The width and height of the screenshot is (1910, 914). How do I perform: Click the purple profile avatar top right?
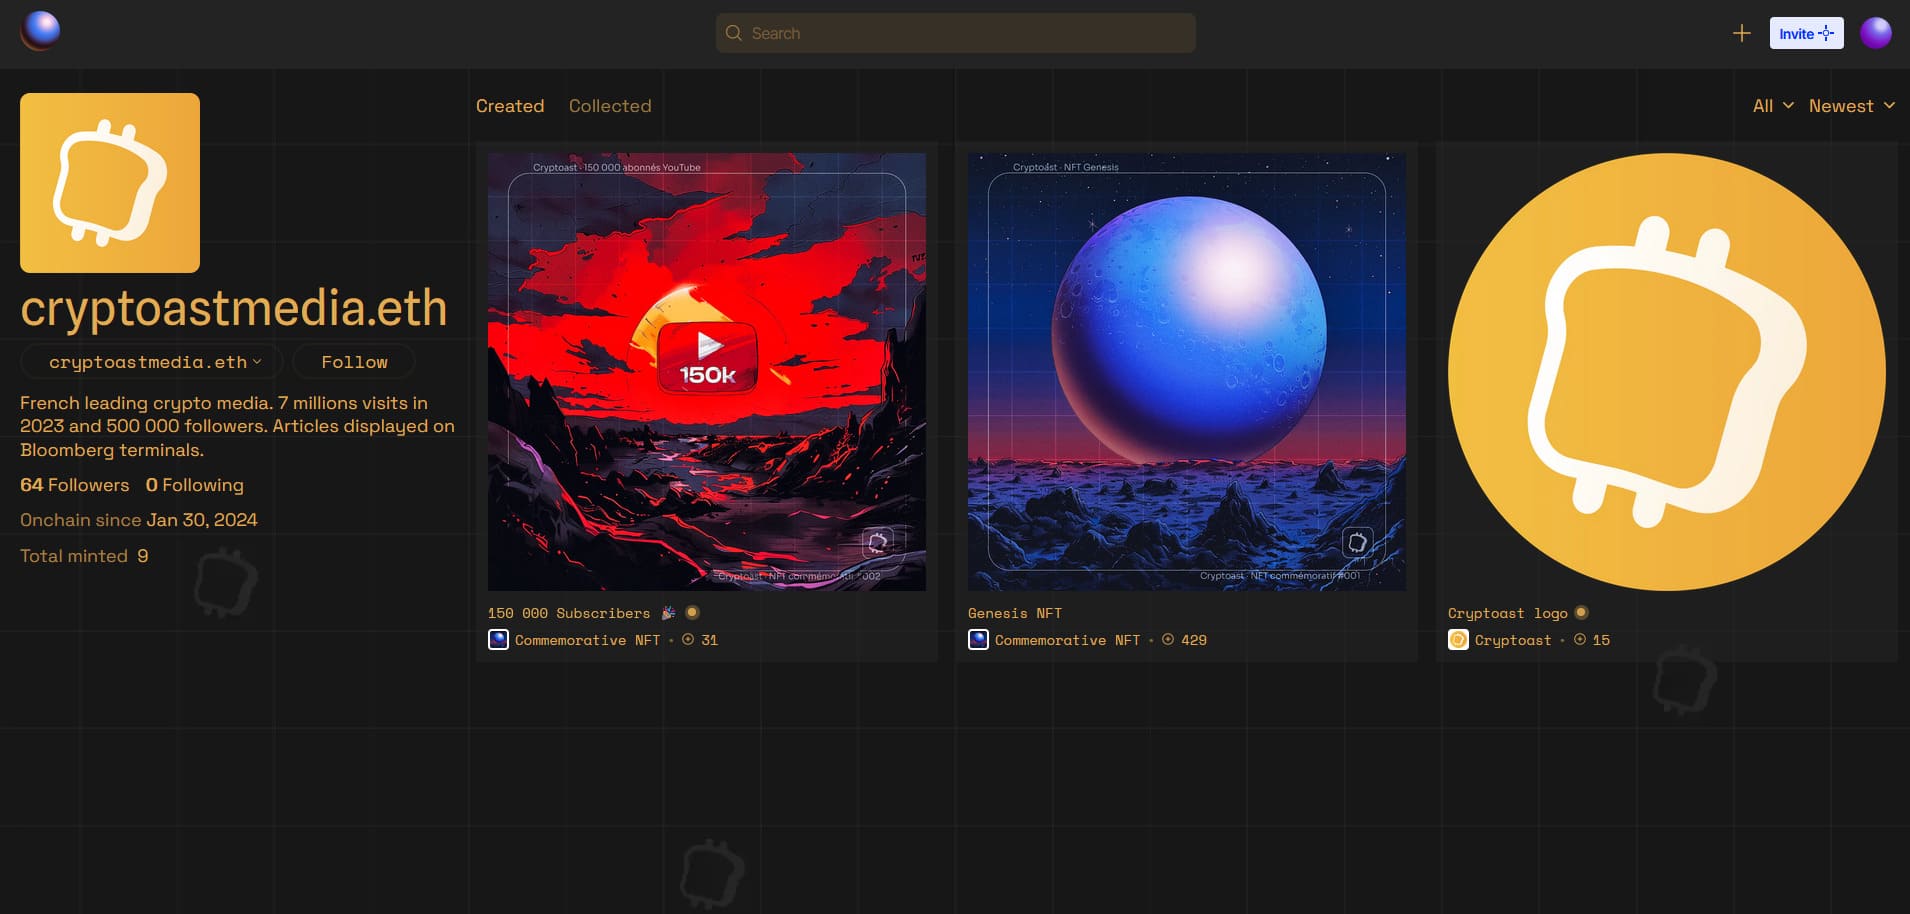coord(1876,32)
